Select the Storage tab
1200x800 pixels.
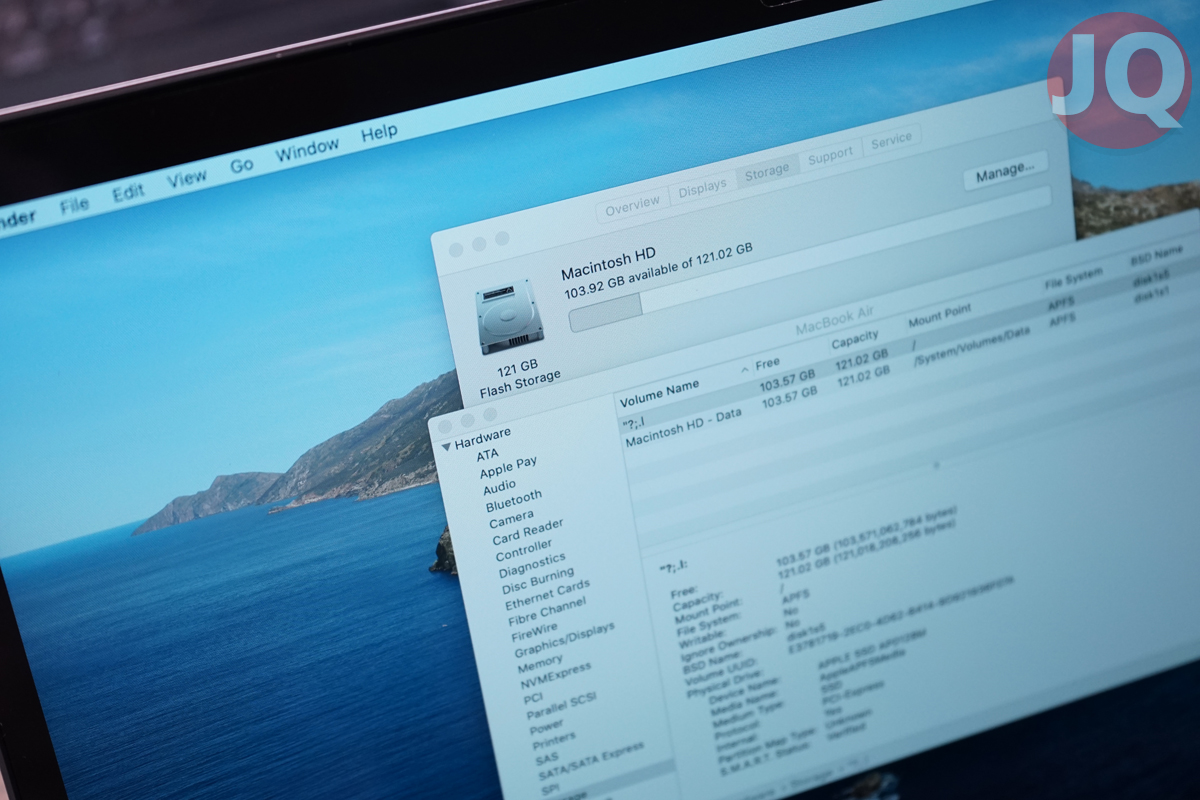(x=767, y=171)
